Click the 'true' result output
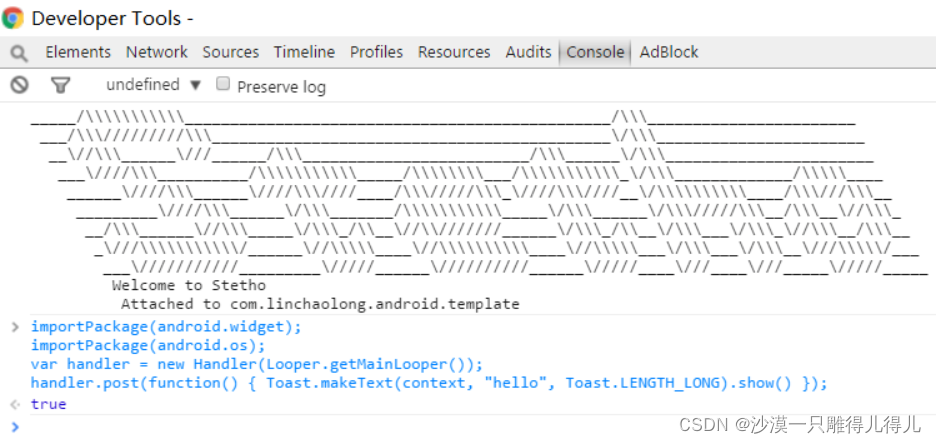Image resolution: width=936 pixels, height=443 pixels. click(48, 404)
